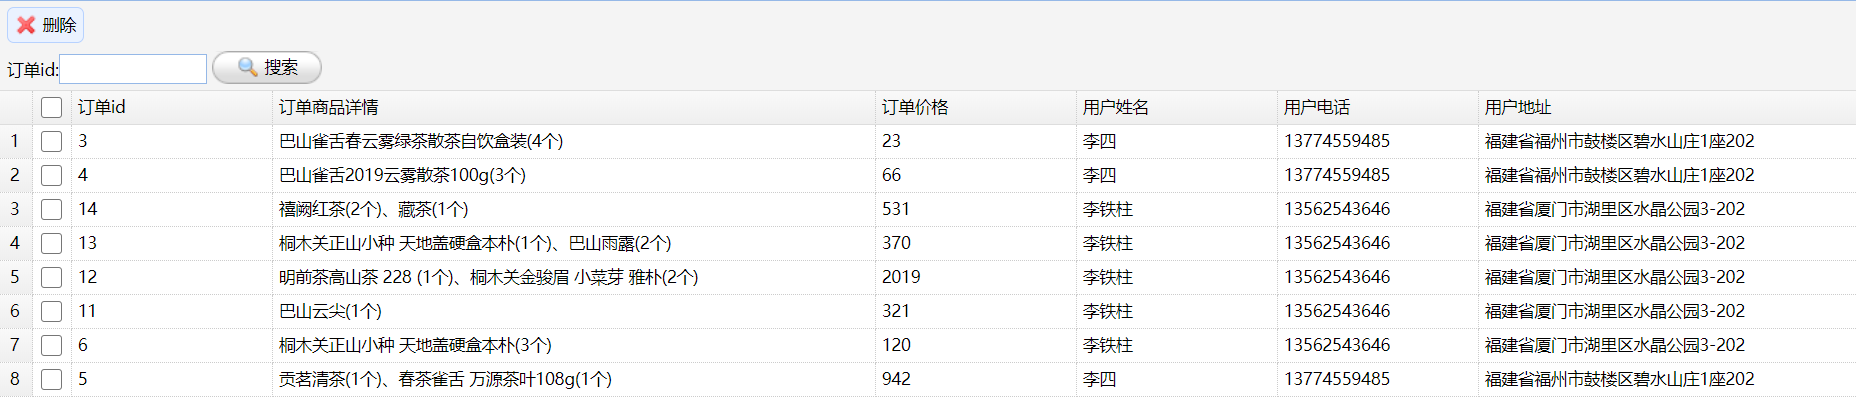
Task: Select the row with 巴山云尖(1个)
Action: click(330, 311)
